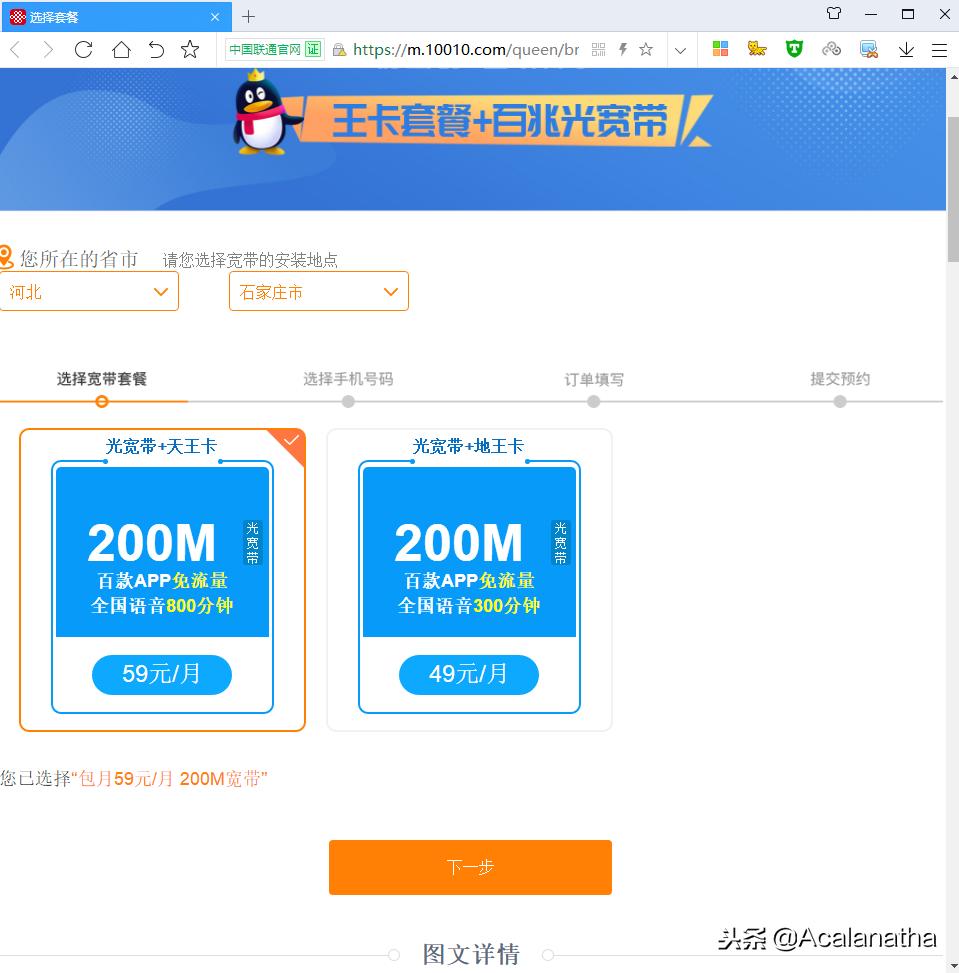Select the 选择手机号码 step

[x=348, y=379]
